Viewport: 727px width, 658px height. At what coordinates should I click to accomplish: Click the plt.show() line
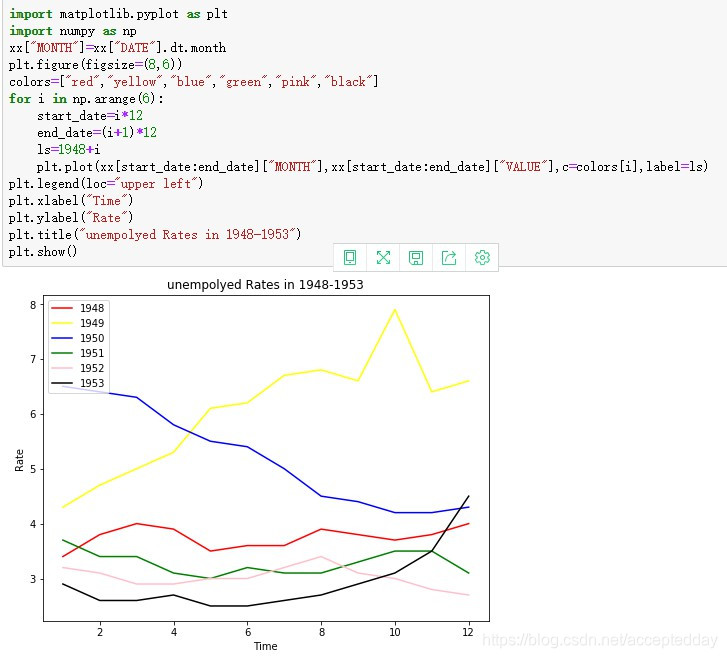click(43, 251)
